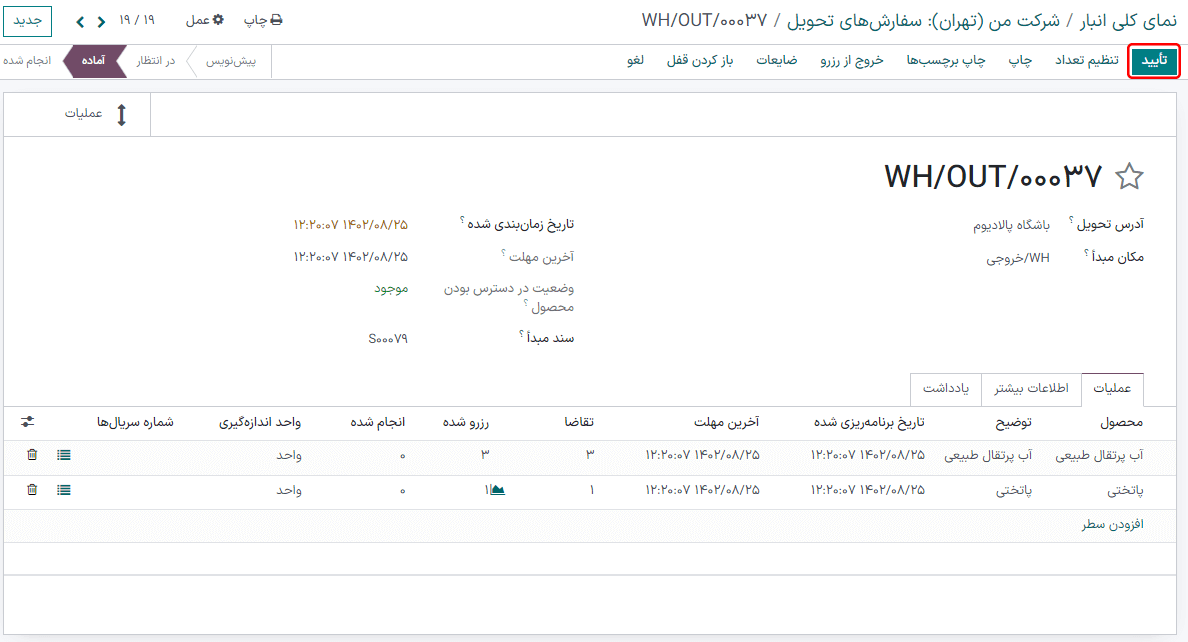This screenshot has width=1188, height=642.
Task: Select the در انتظار status stage
Action: [x=155, y=61]
